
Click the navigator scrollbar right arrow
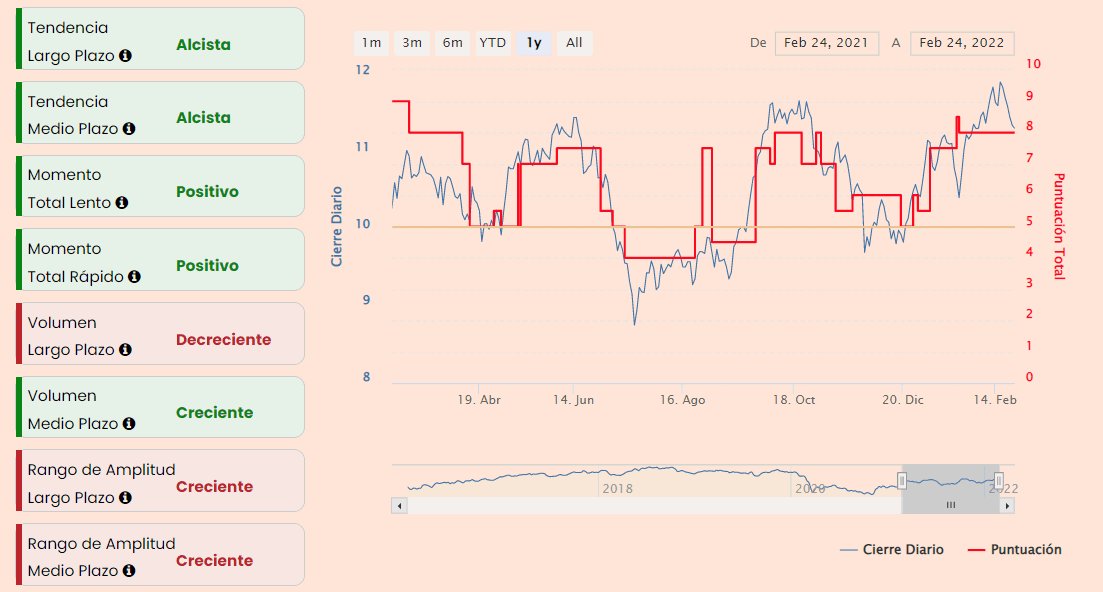pyautogui.click(x=1007, y=506)
